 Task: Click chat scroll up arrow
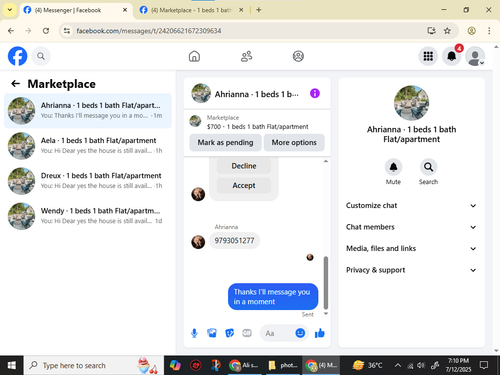(326, 161)
